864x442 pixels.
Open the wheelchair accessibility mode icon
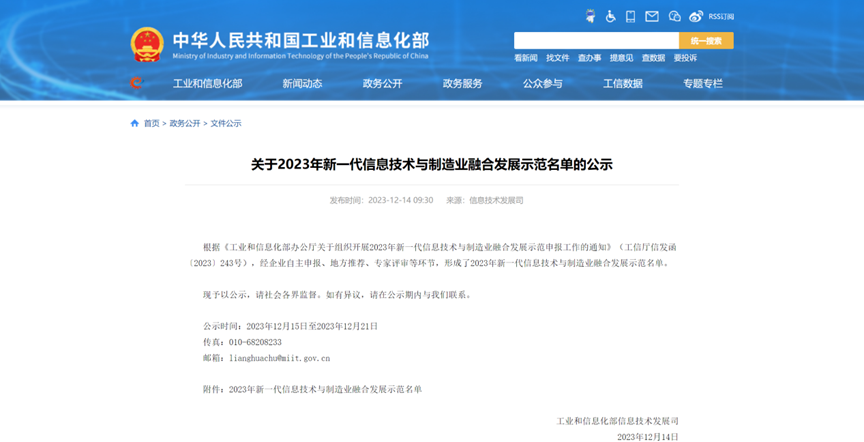click(610, 16)
